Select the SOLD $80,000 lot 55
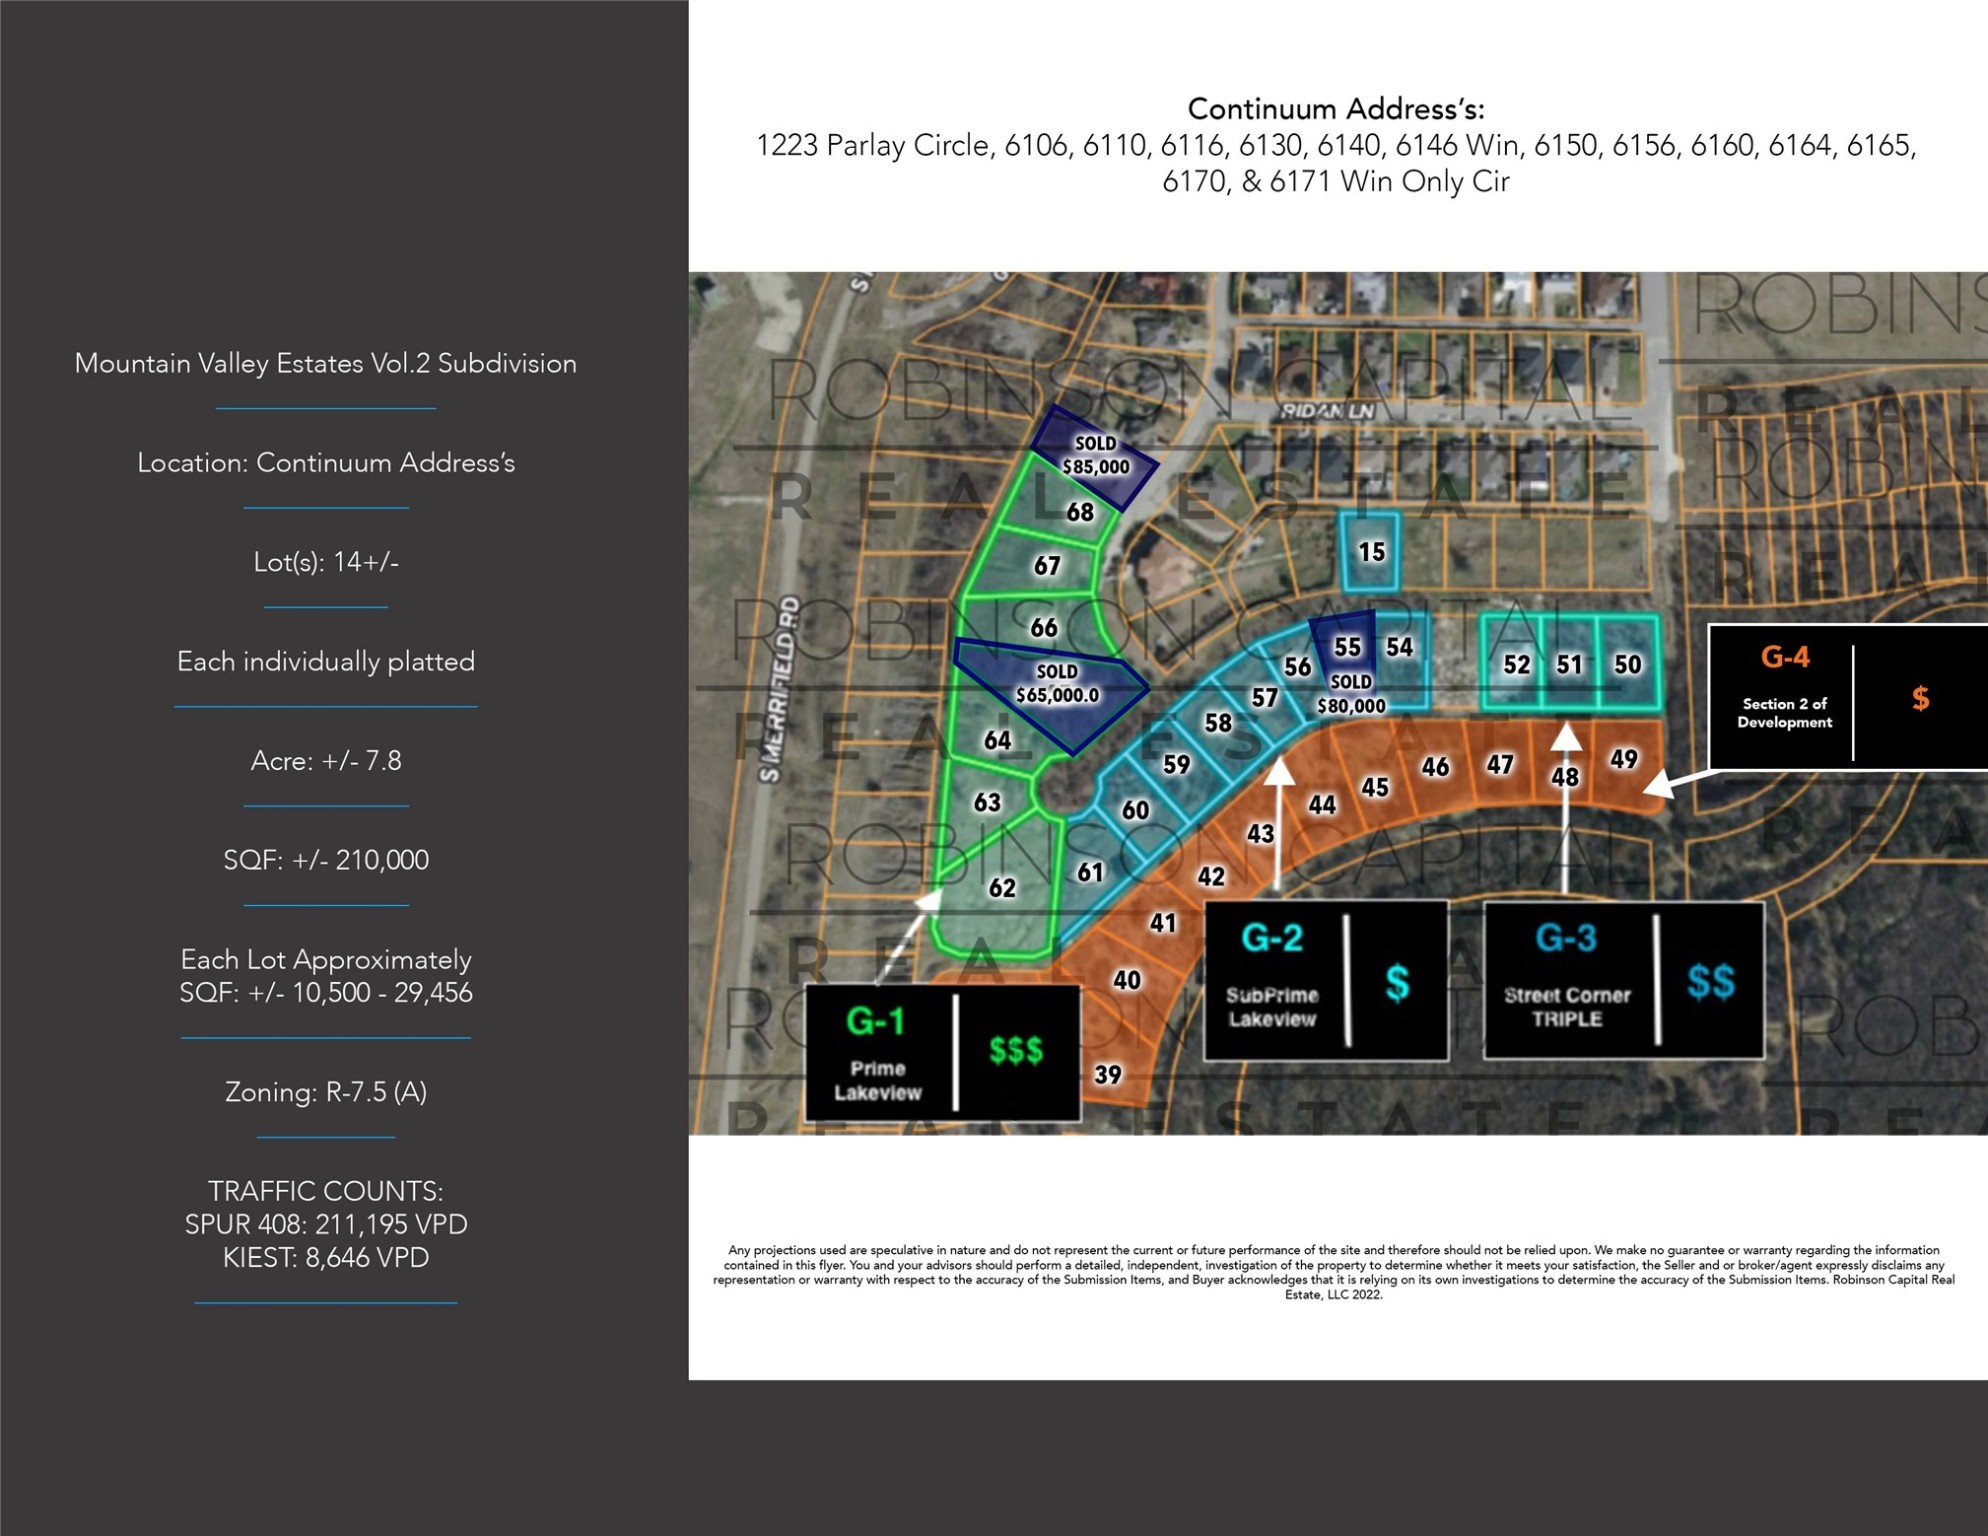The height and width of the screenshot is (1536, 1988). [1346, 663]
